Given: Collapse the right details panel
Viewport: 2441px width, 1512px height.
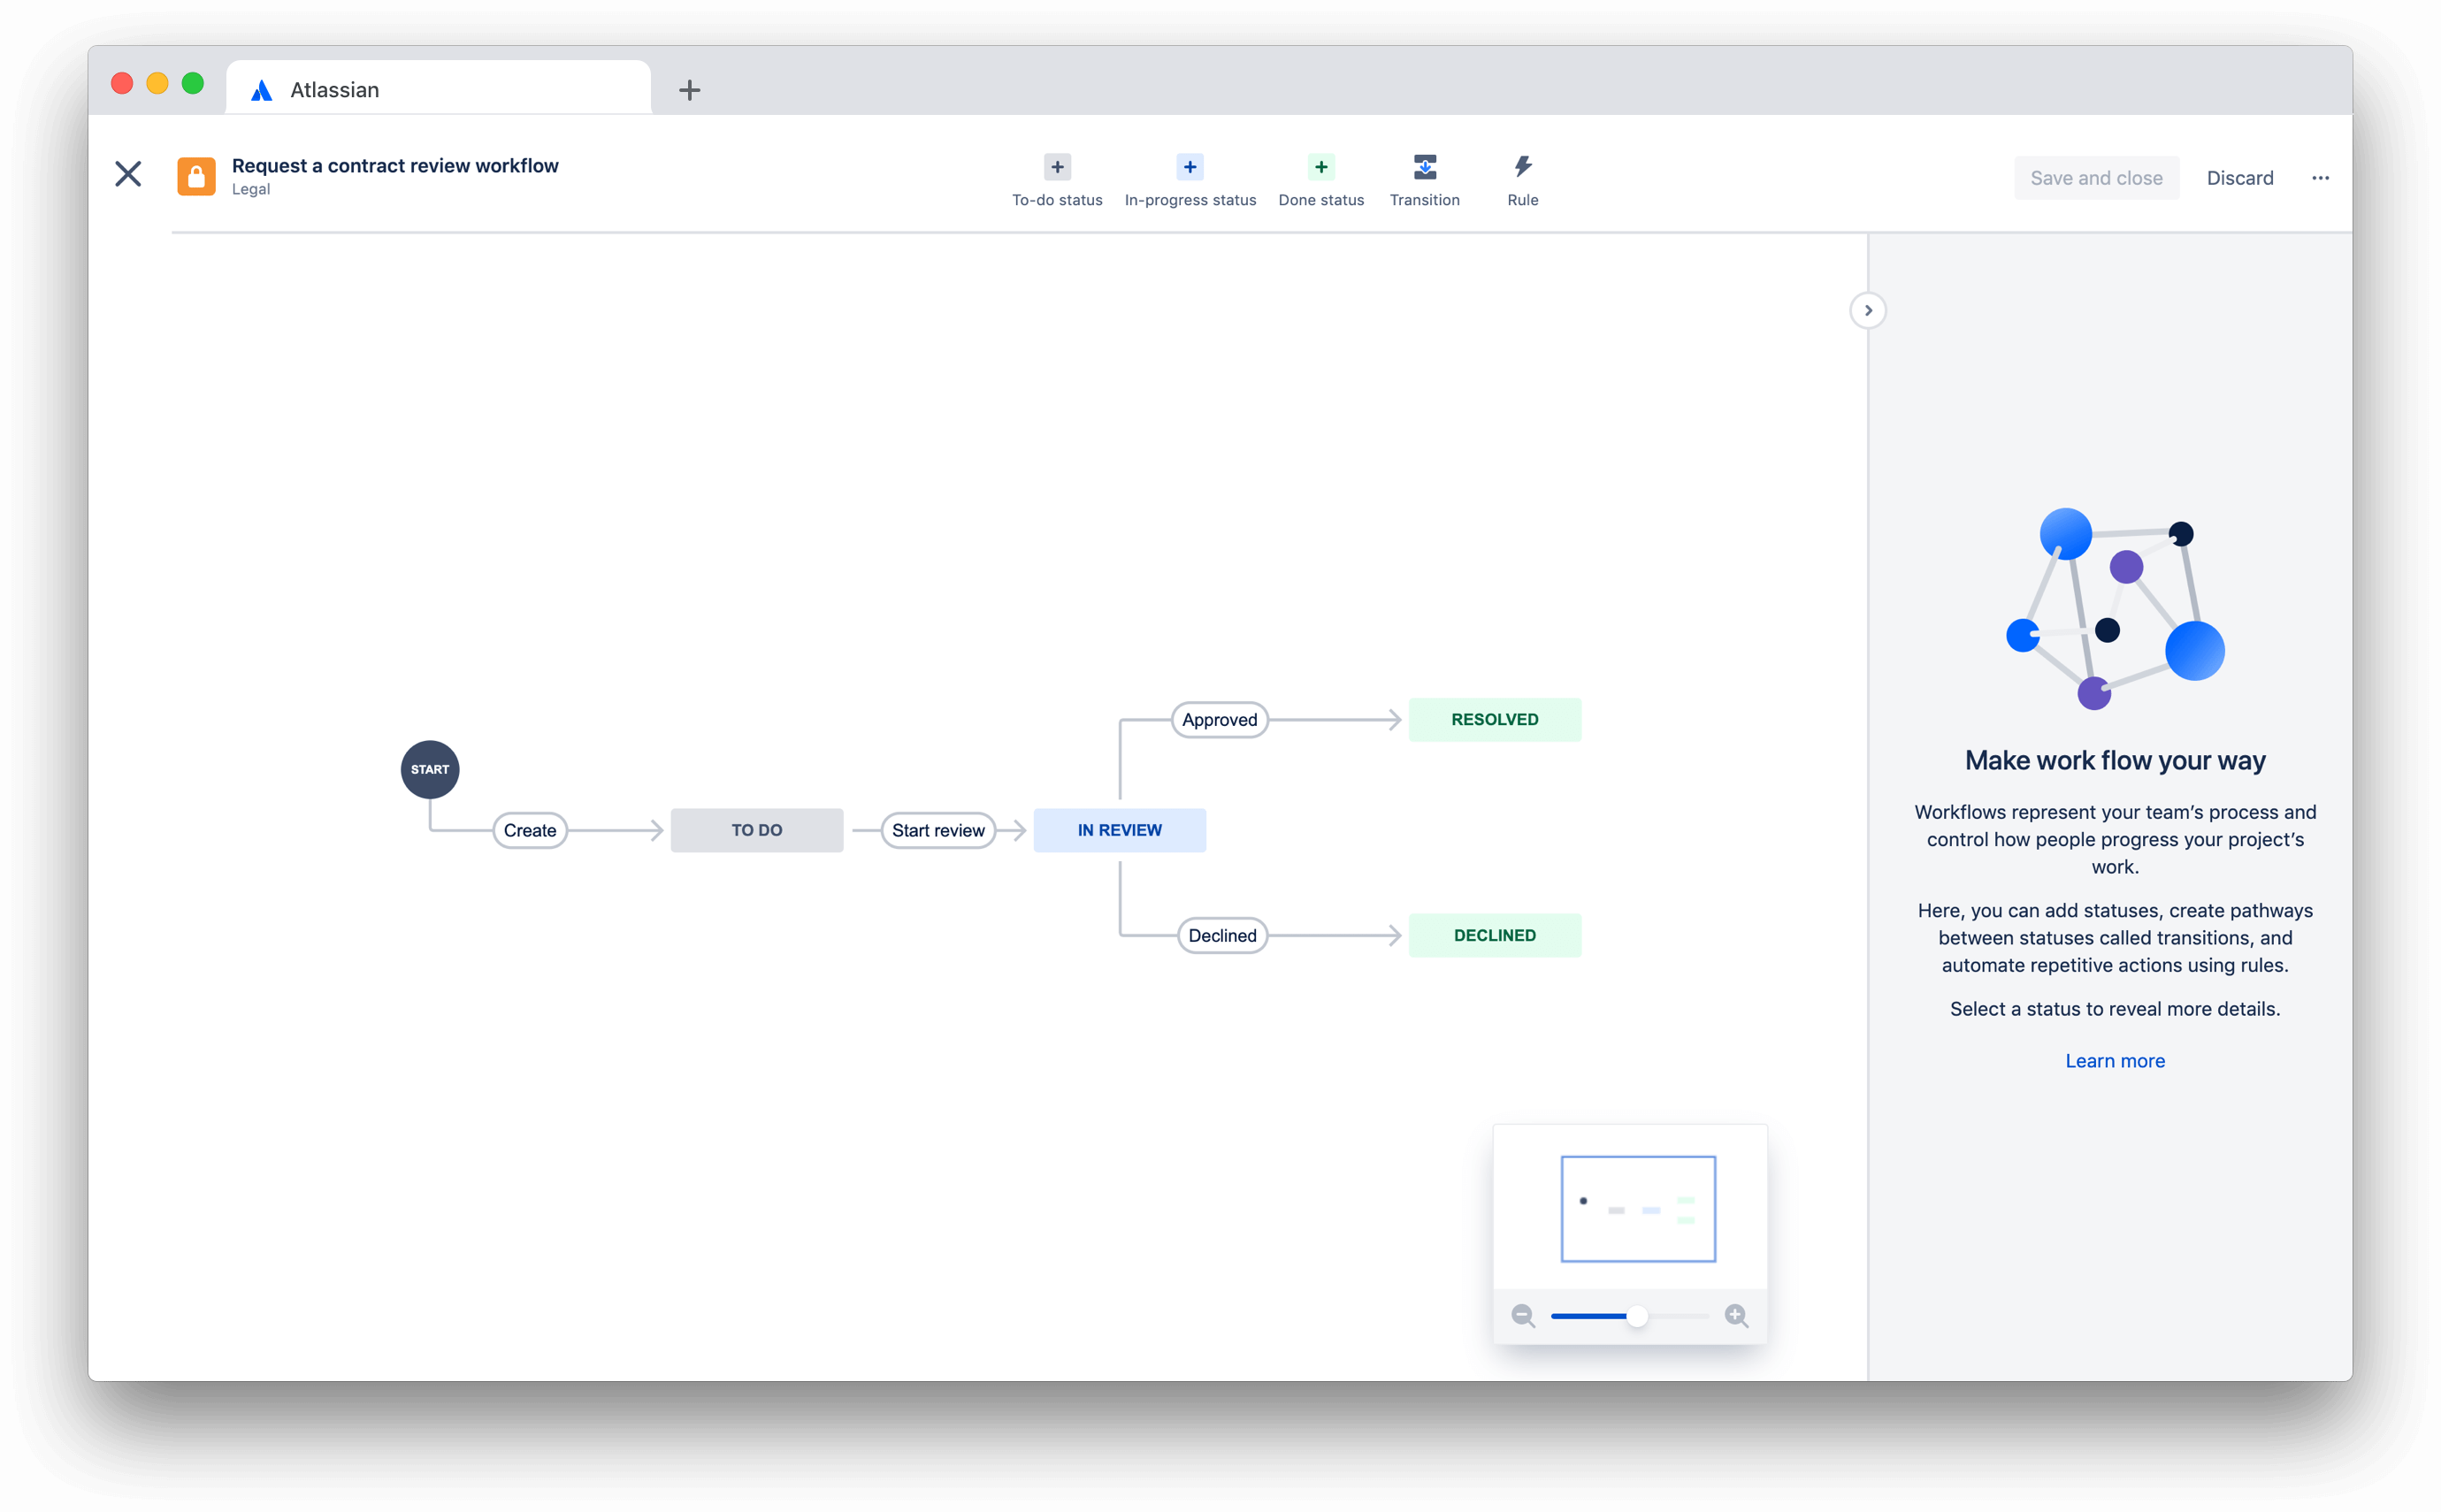Looking at the screenshot, I should coord(1867,310).
